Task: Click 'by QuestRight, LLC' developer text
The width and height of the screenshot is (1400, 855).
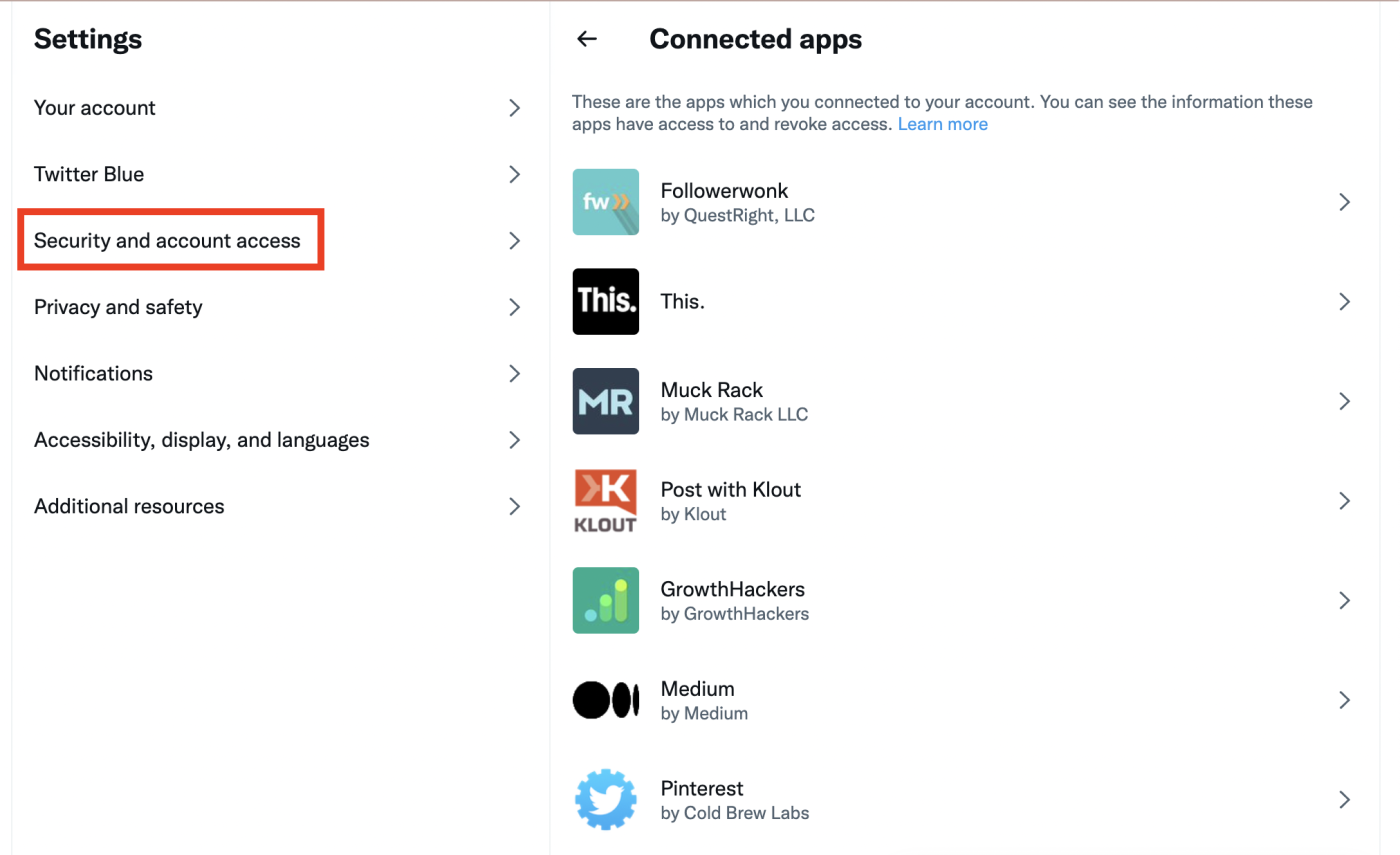Action: point(738,215)
